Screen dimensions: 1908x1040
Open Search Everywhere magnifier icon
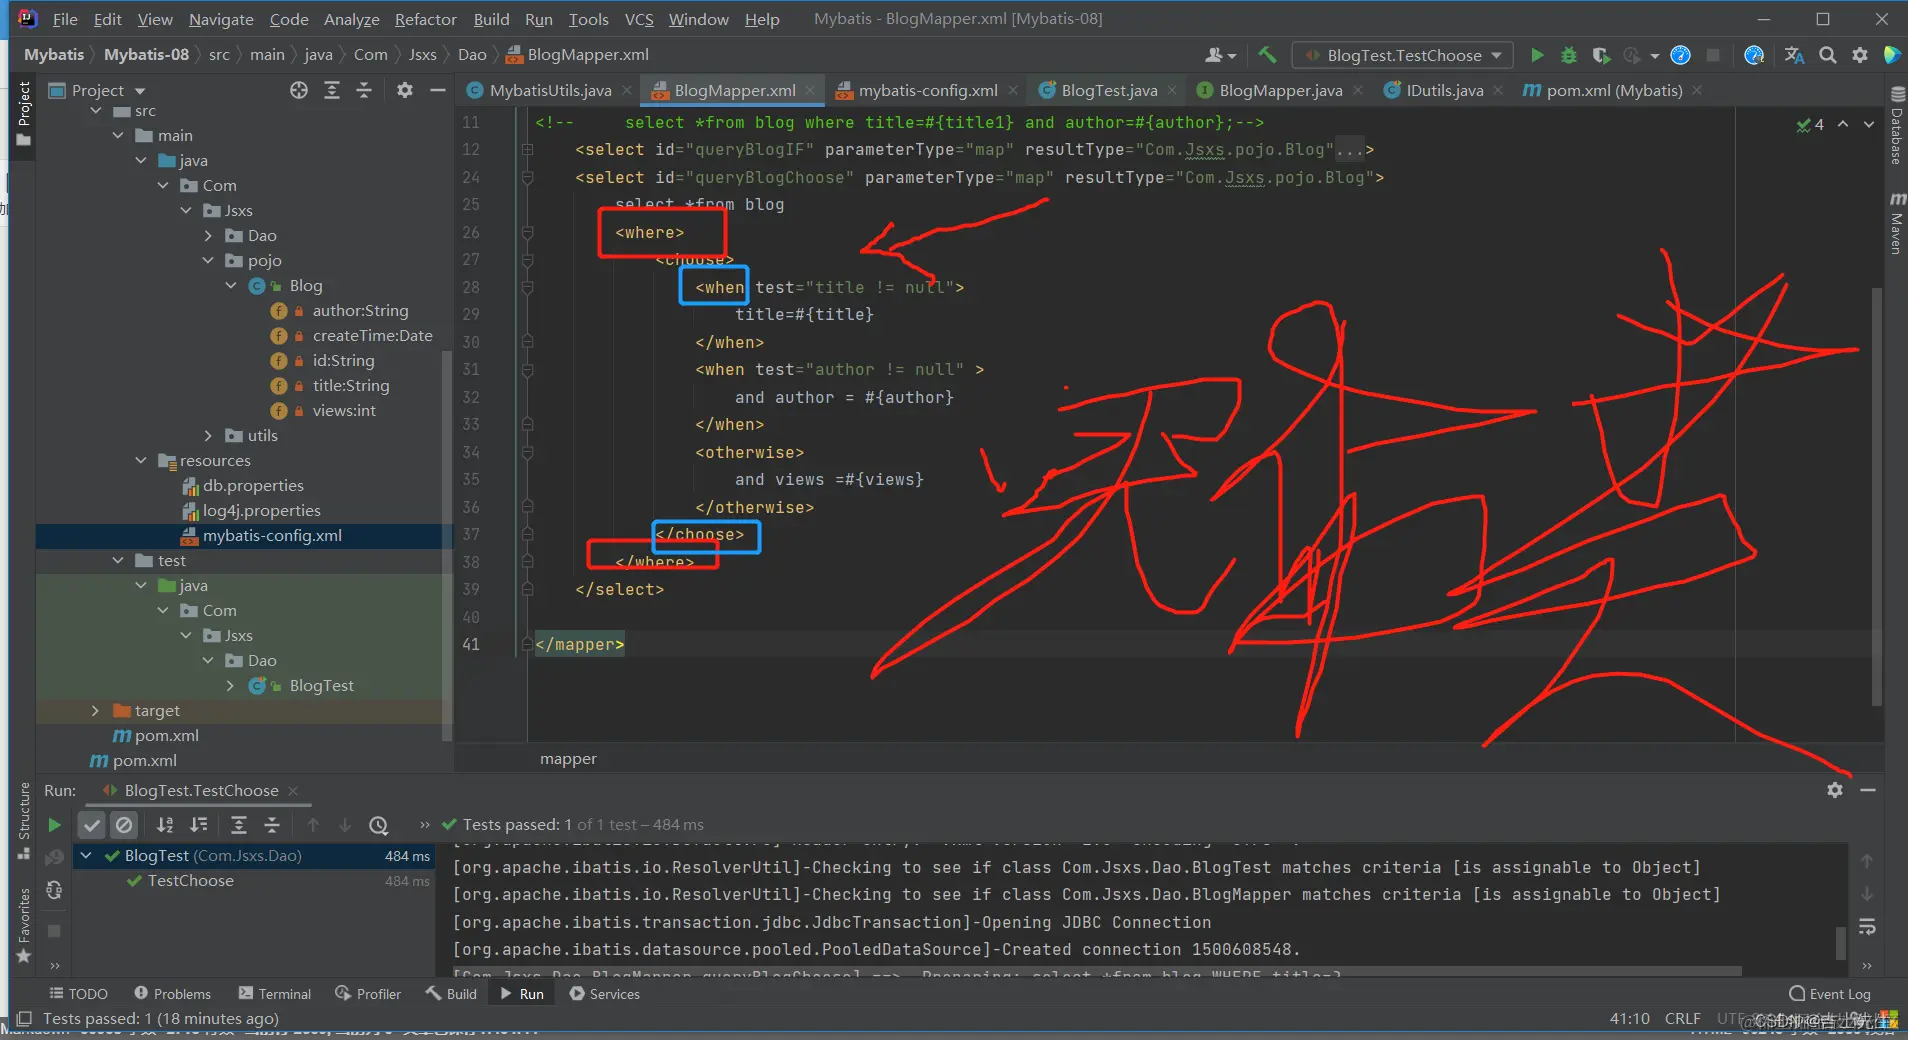click(x=1827, y=55)
